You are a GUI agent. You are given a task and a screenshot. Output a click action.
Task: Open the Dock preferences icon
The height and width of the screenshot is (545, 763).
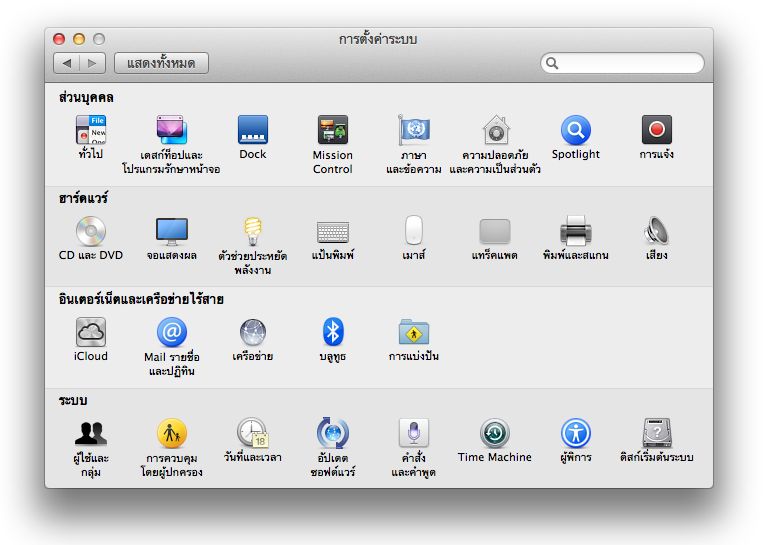(x=253, y=130)
